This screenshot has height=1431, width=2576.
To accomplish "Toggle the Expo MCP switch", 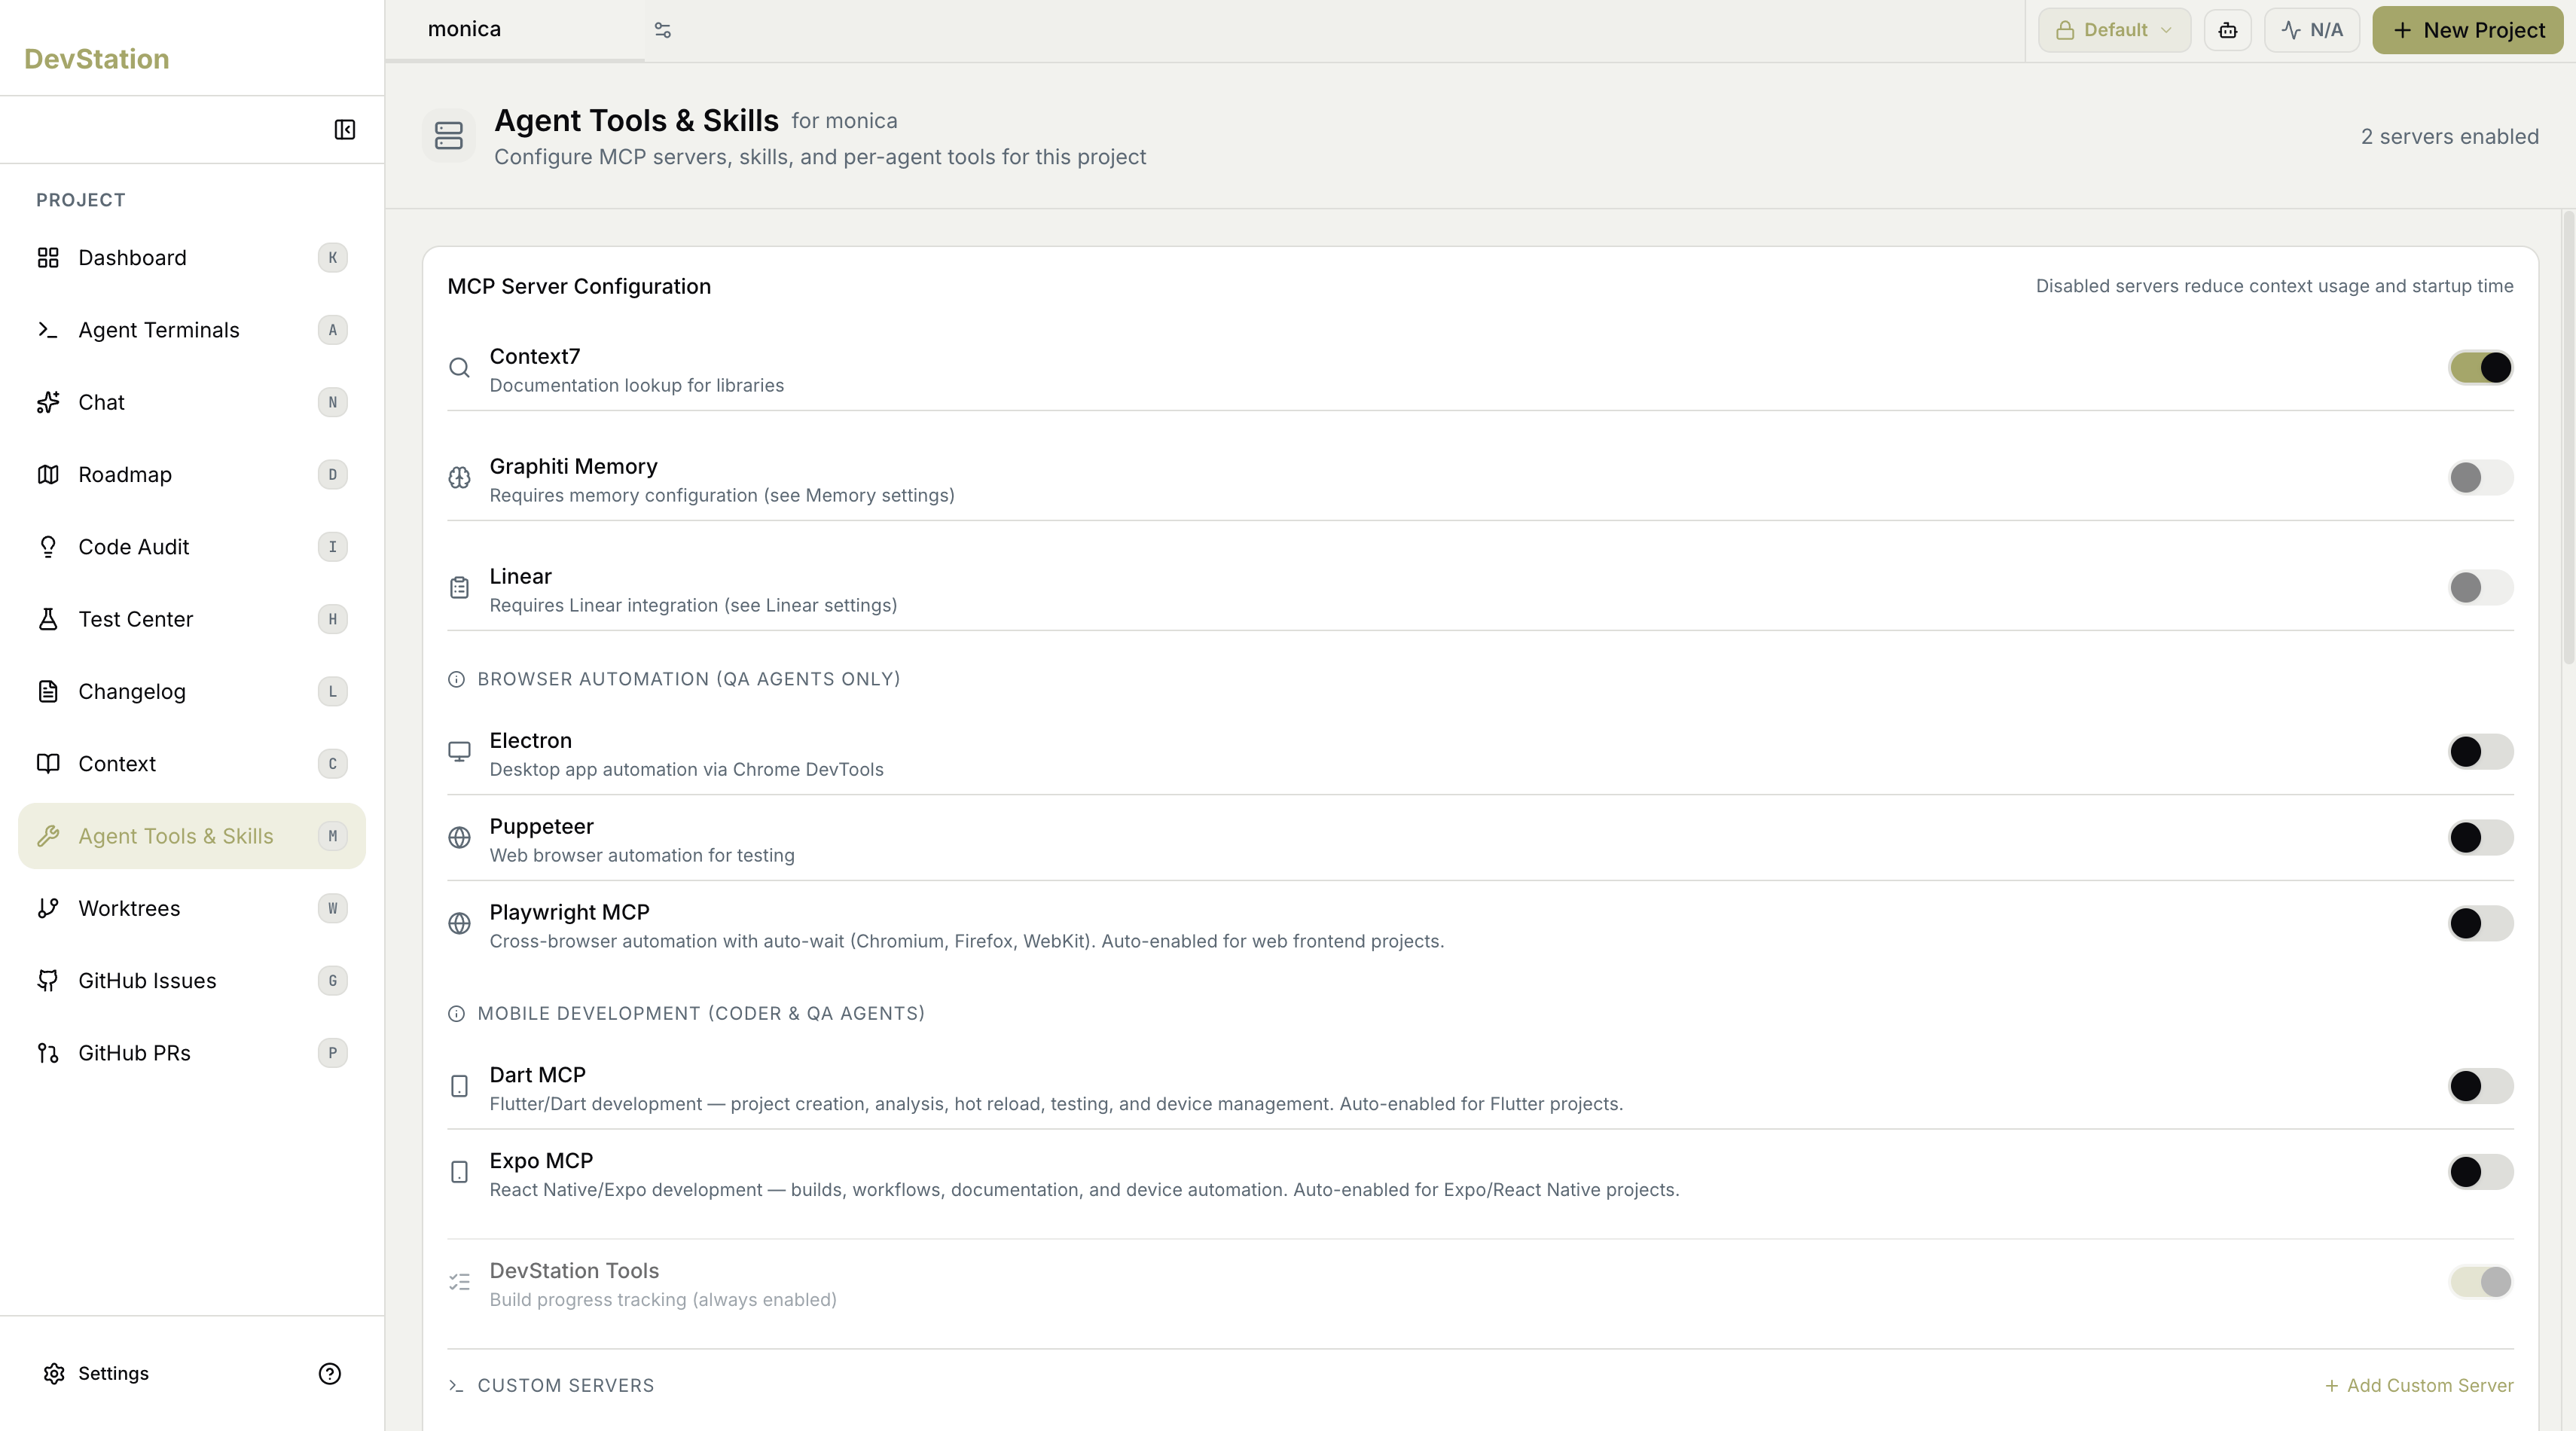I will click(2481, 1172).
